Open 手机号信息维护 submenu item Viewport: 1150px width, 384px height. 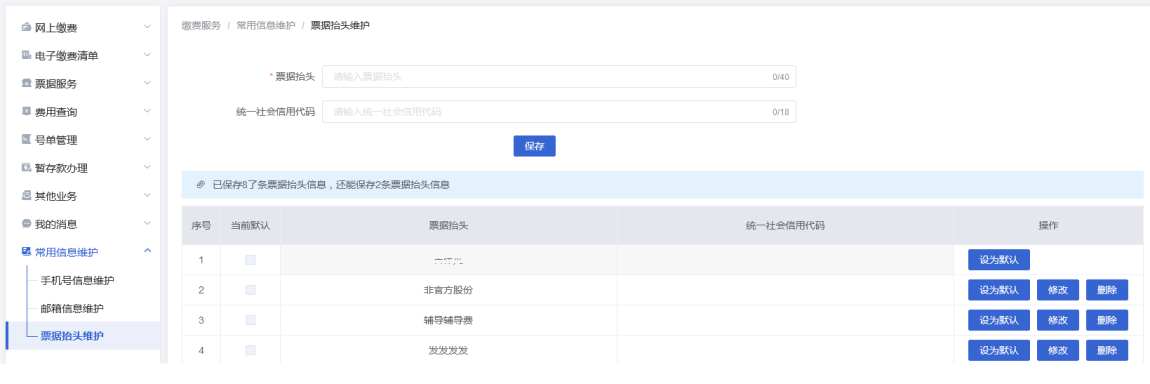(77, 280)
